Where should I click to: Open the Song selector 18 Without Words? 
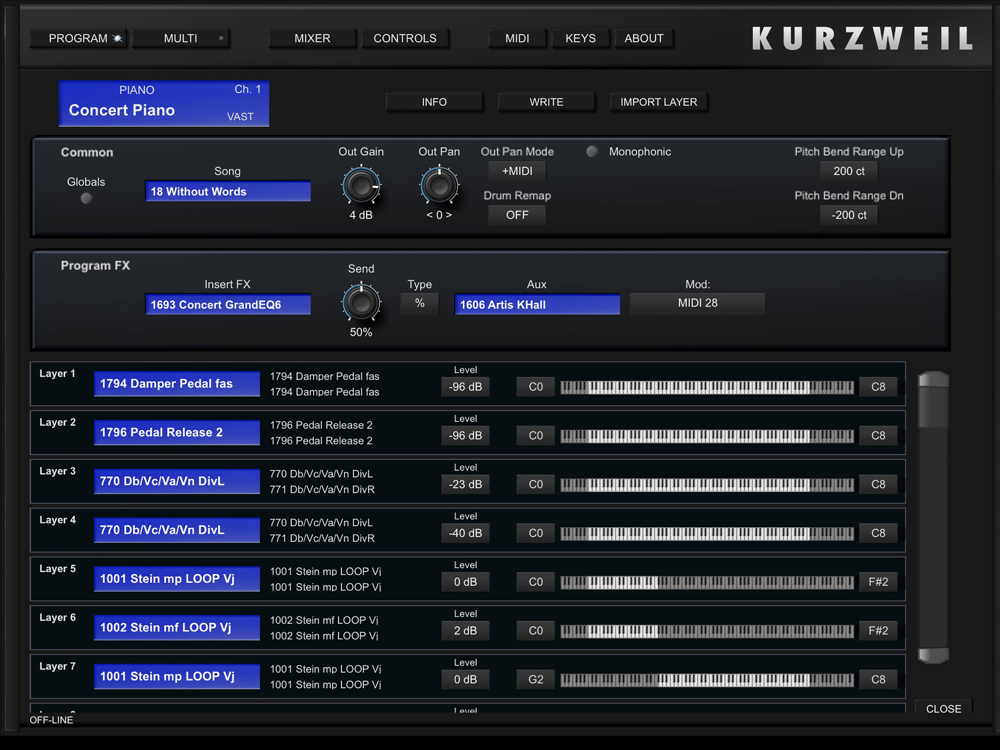pyautogui.click(x=228, y=191)
